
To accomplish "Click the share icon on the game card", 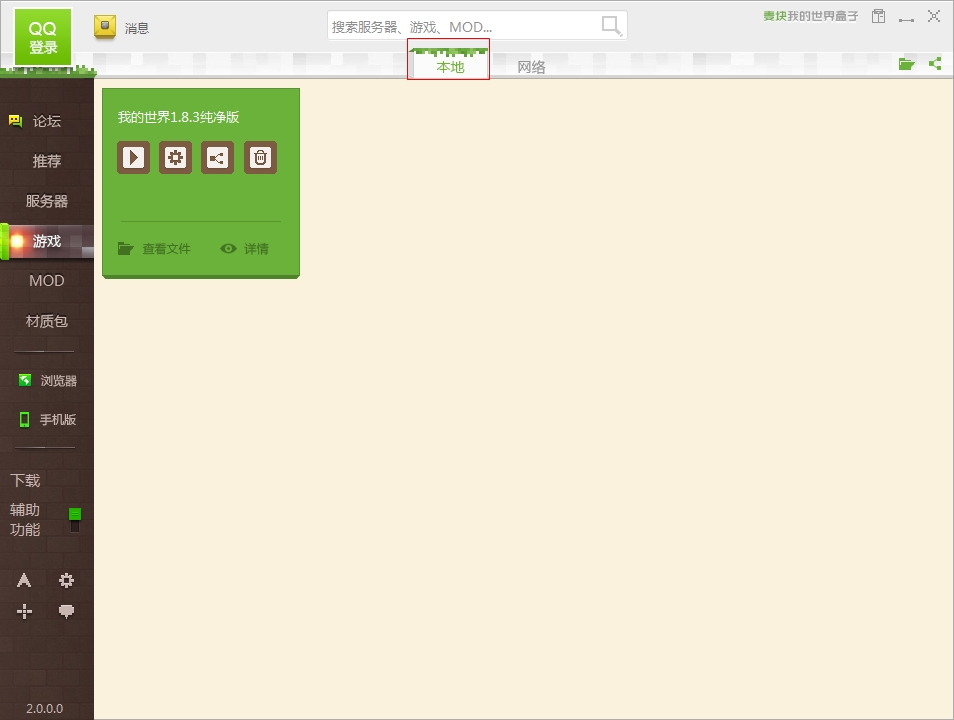I will click(x=217, y=157).
